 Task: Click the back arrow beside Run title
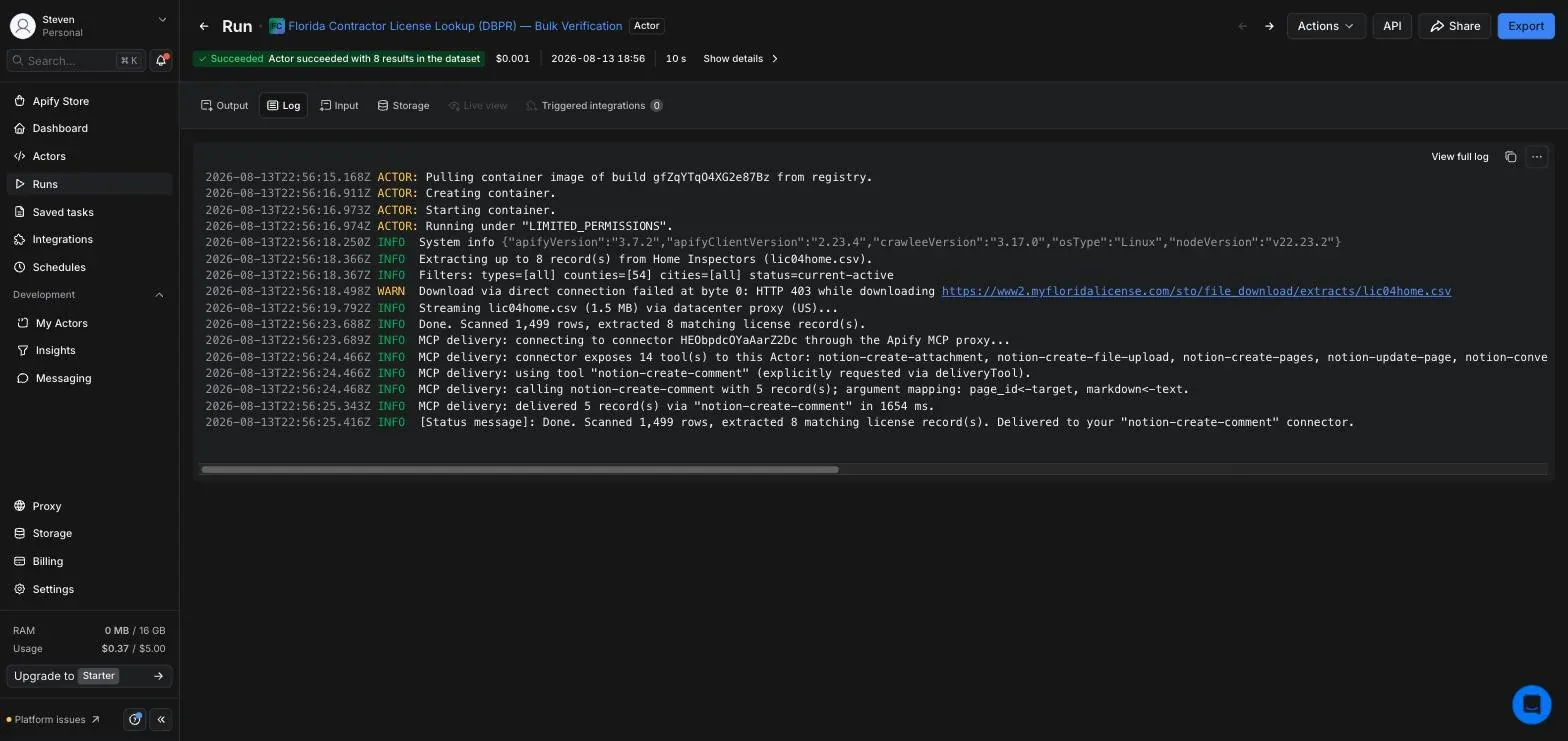coord(204,26)
